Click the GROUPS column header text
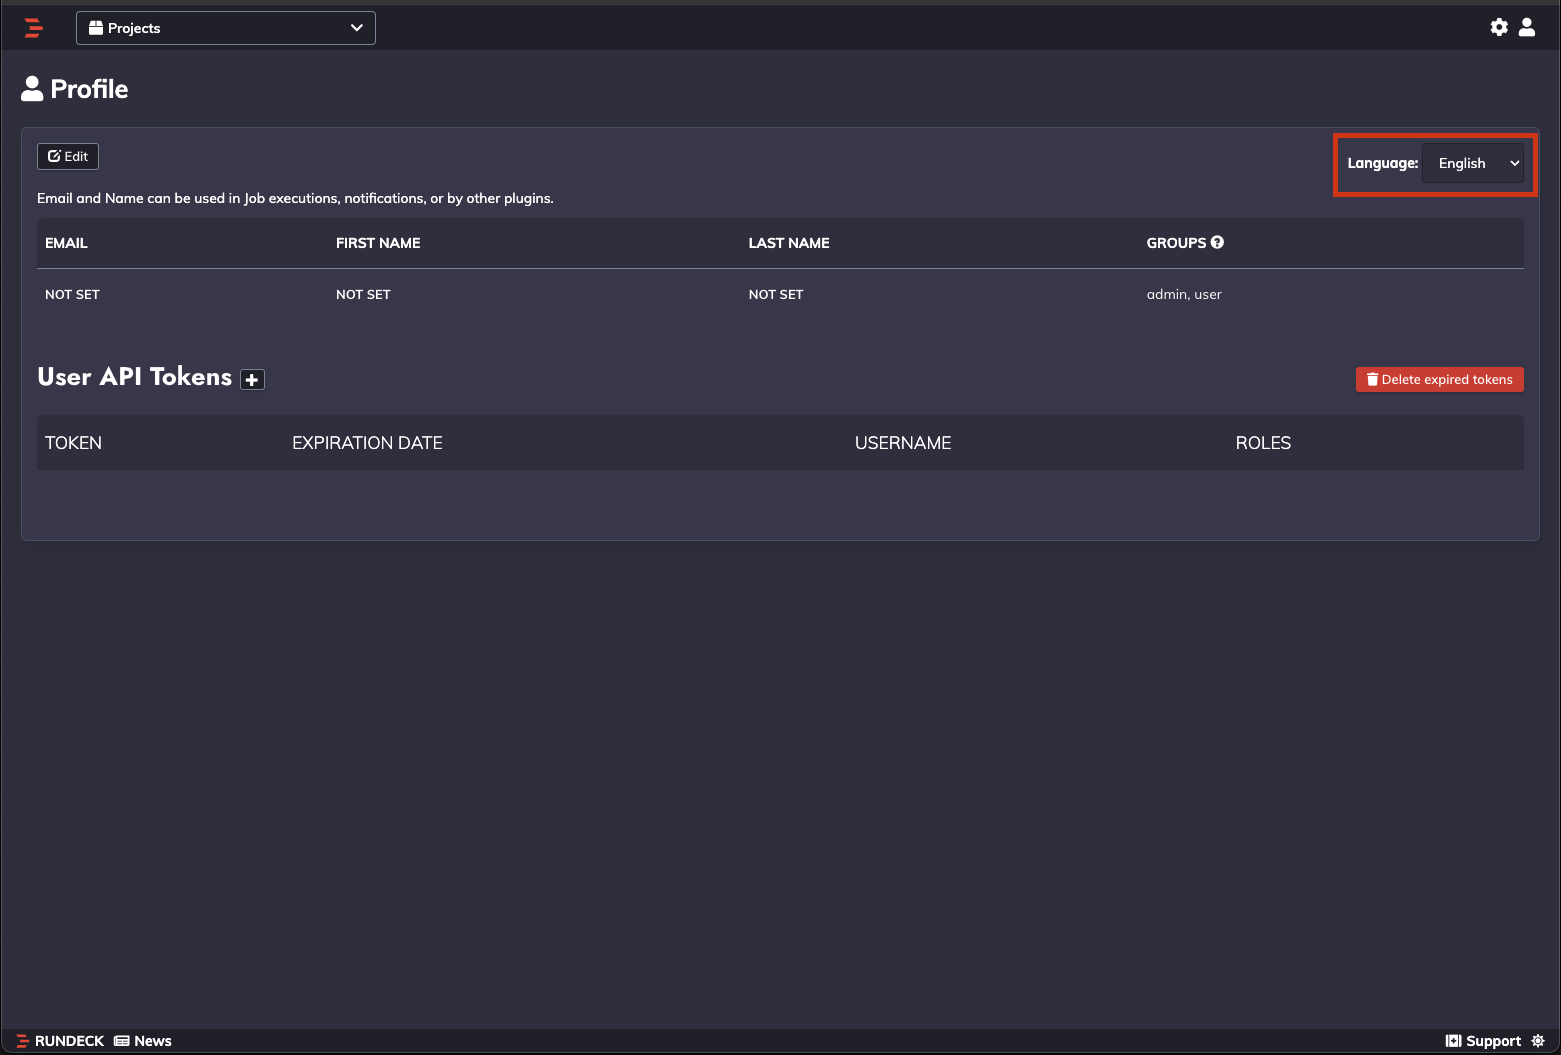This screenshot has width=1561, height=1055. point(1176,243)
